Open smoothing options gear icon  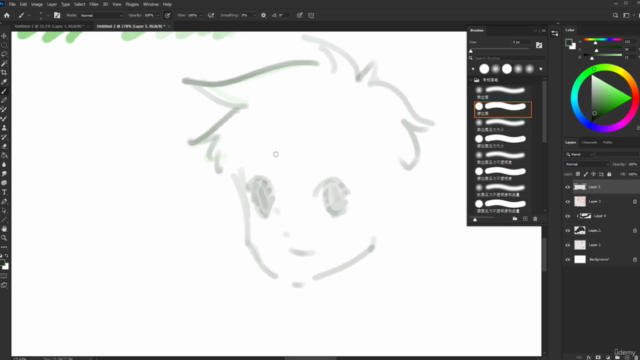pos(264,16)
